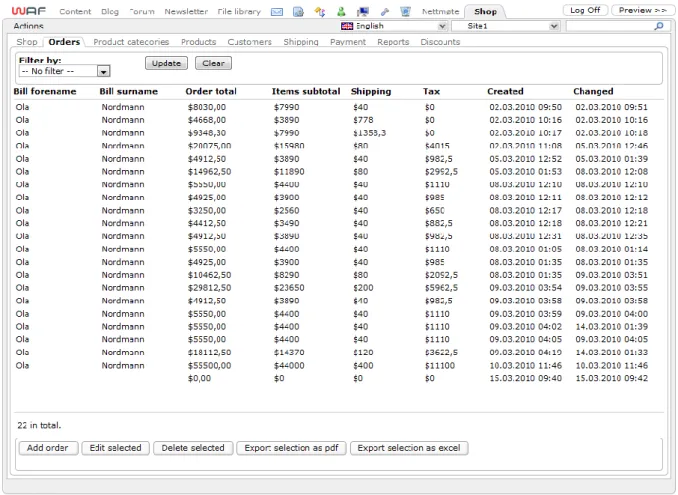The width and height of the screenshot is (678, 495).
Task: Click the Update filter button
Action: coord(166,63)
